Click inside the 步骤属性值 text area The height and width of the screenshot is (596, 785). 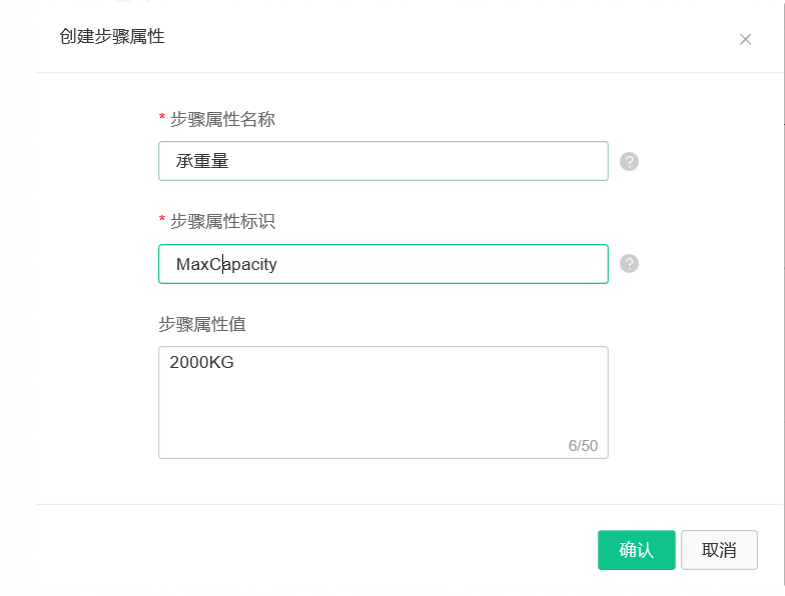click(383, 402)
